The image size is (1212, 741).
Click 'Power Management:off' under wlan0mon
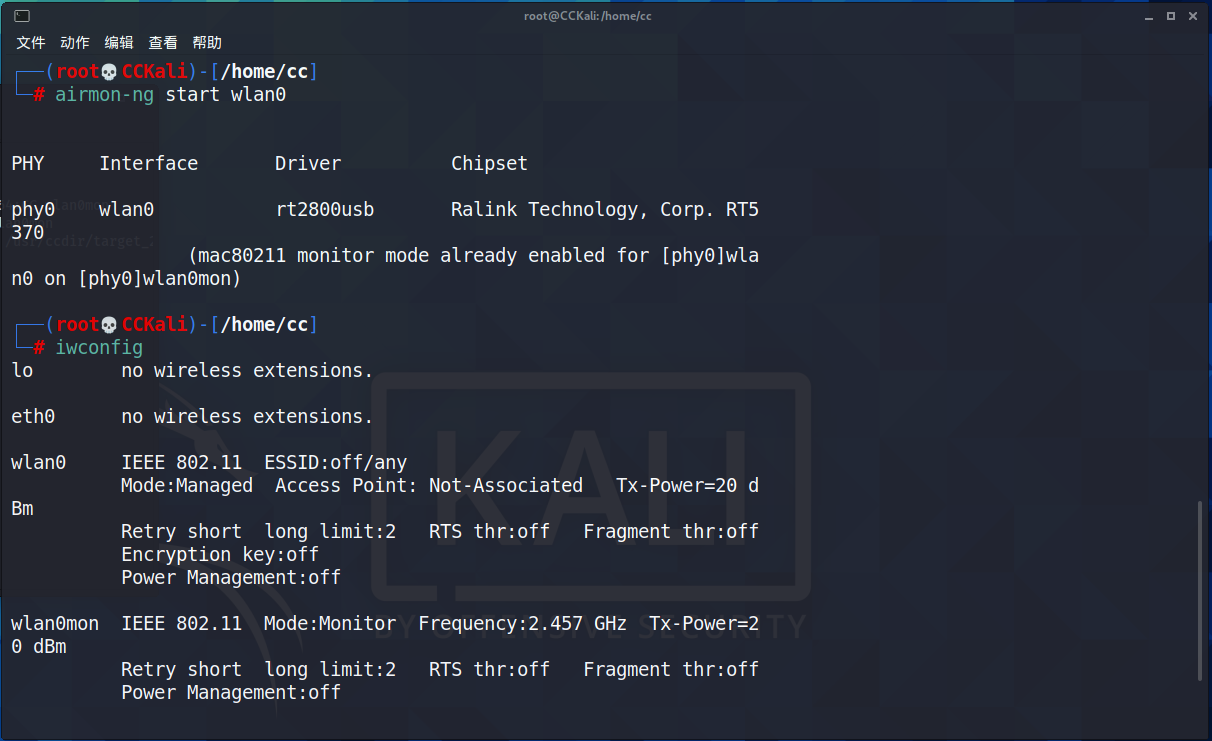231,692
